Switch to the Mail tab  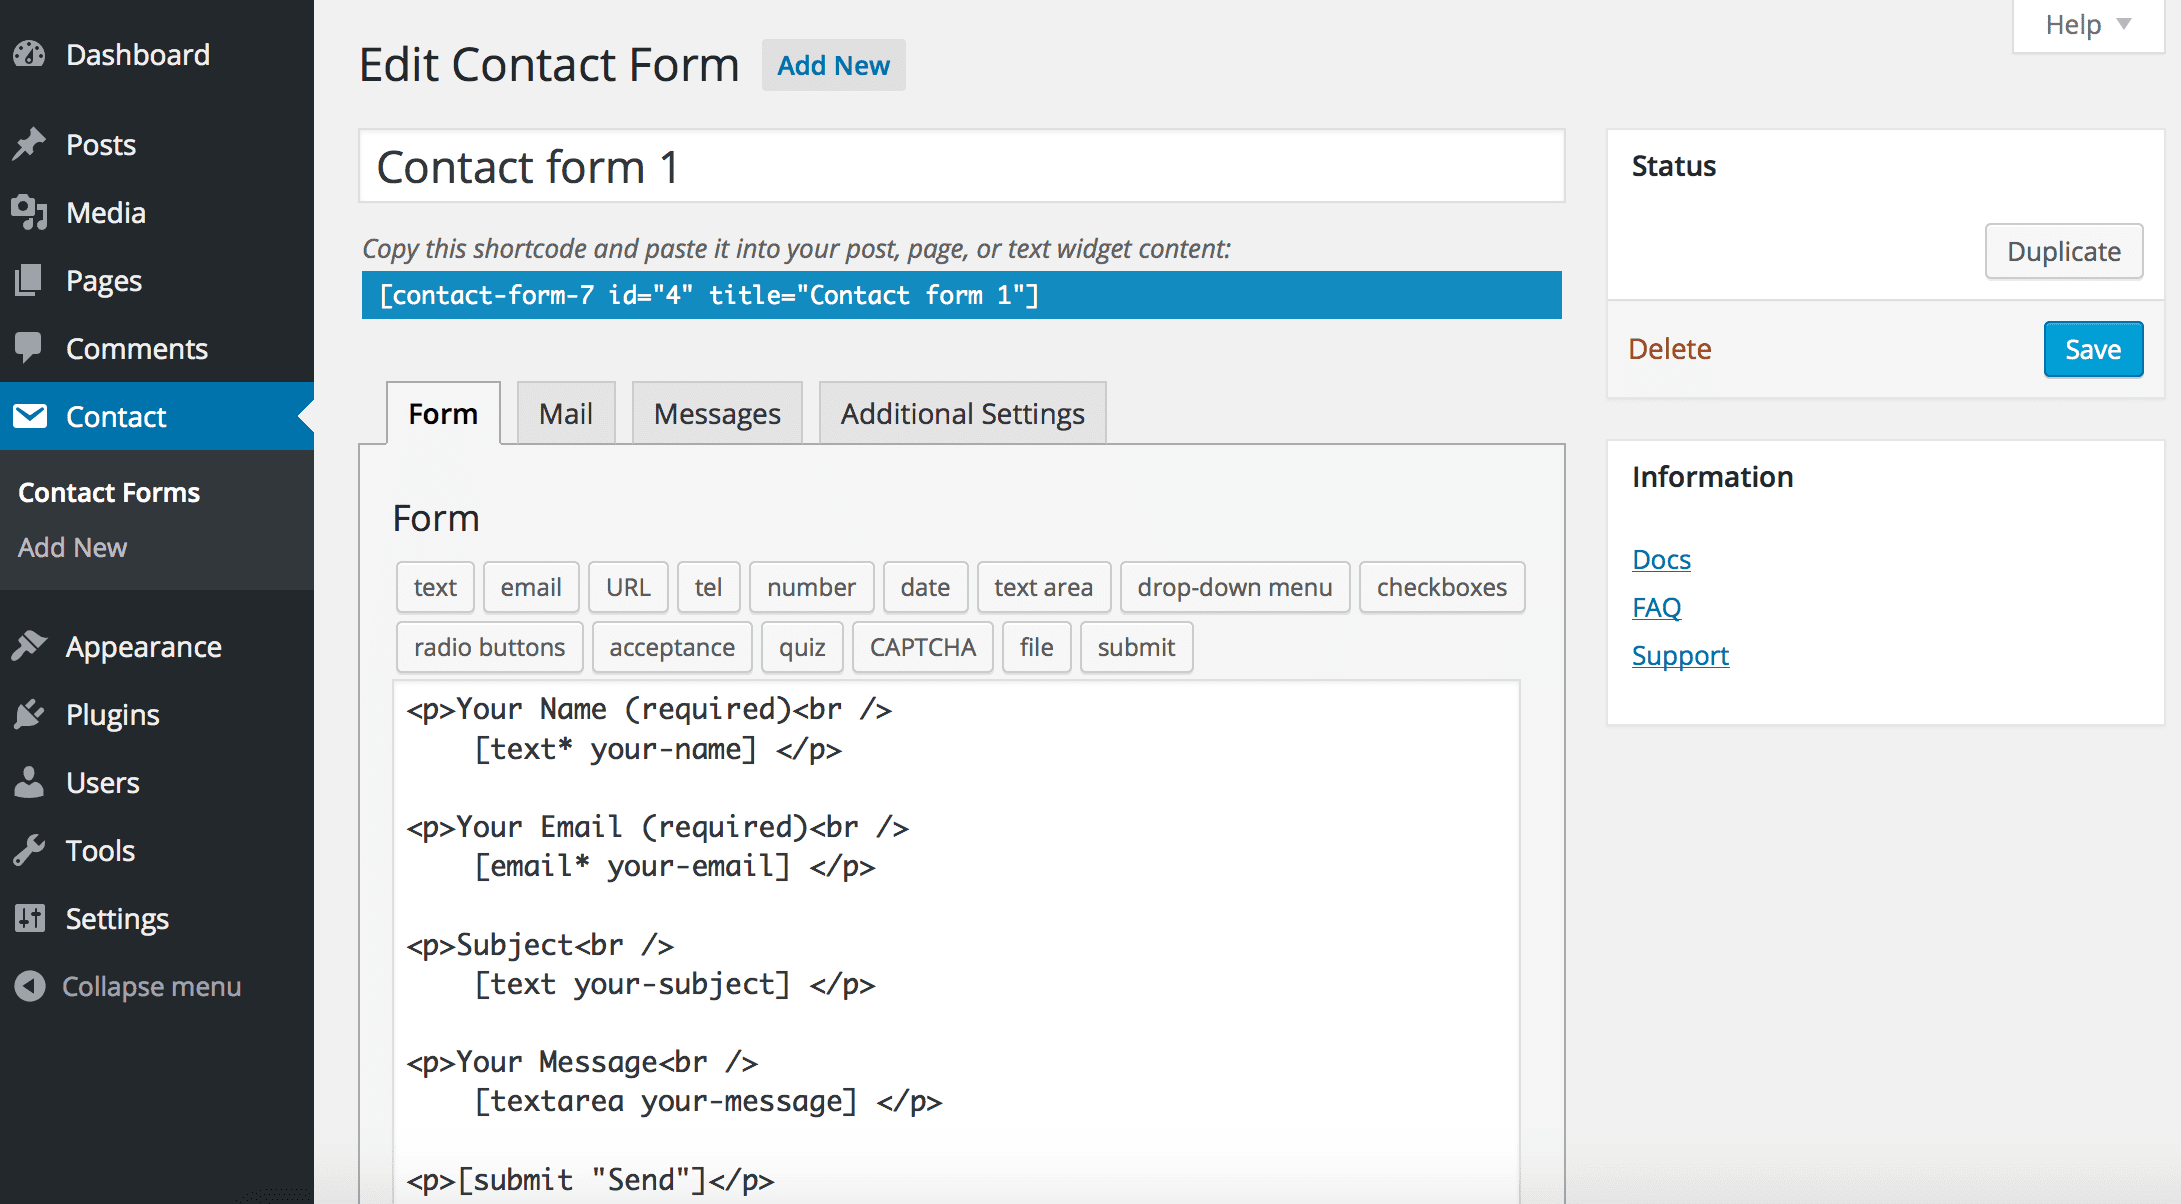565,414
